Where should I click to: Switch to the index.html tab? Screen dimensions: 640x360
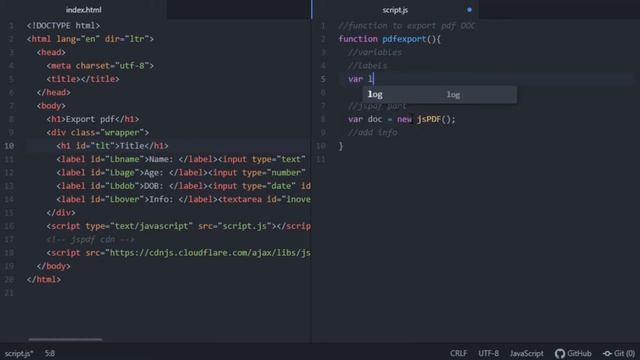pyautogui.click(x=83, y=9)
